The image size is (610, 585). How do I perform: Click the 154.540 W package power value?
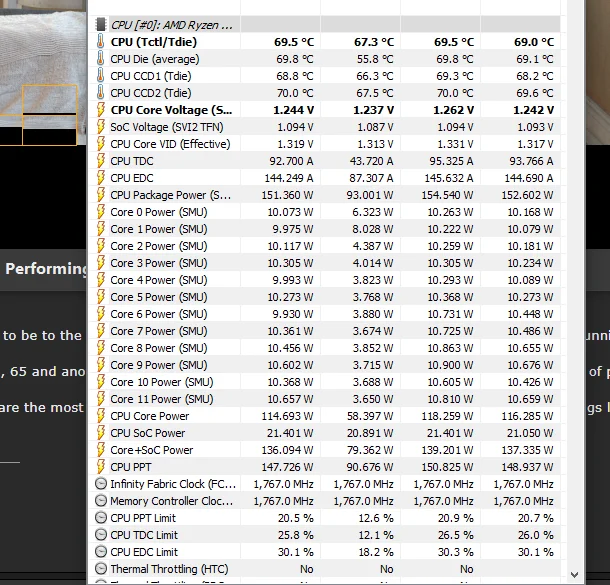click(x=447, y=195)
